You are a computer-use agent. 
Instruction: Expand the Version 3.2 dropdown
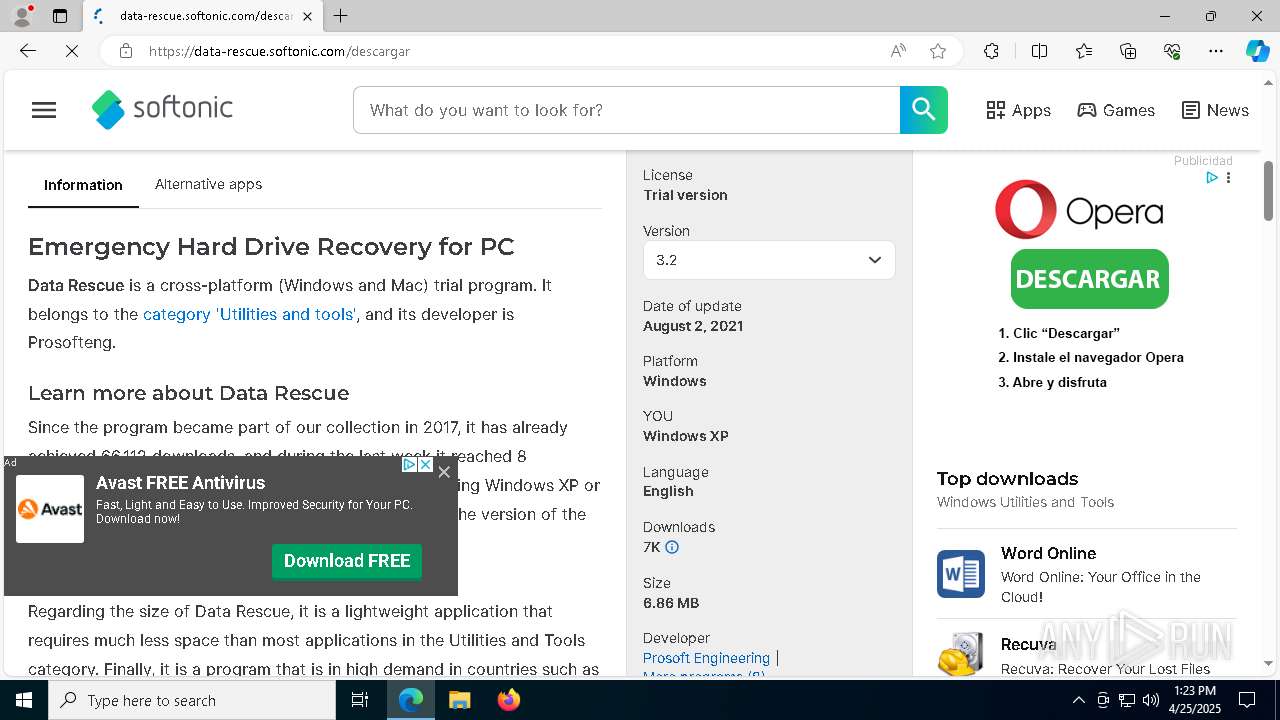click(x=769, y=260)
